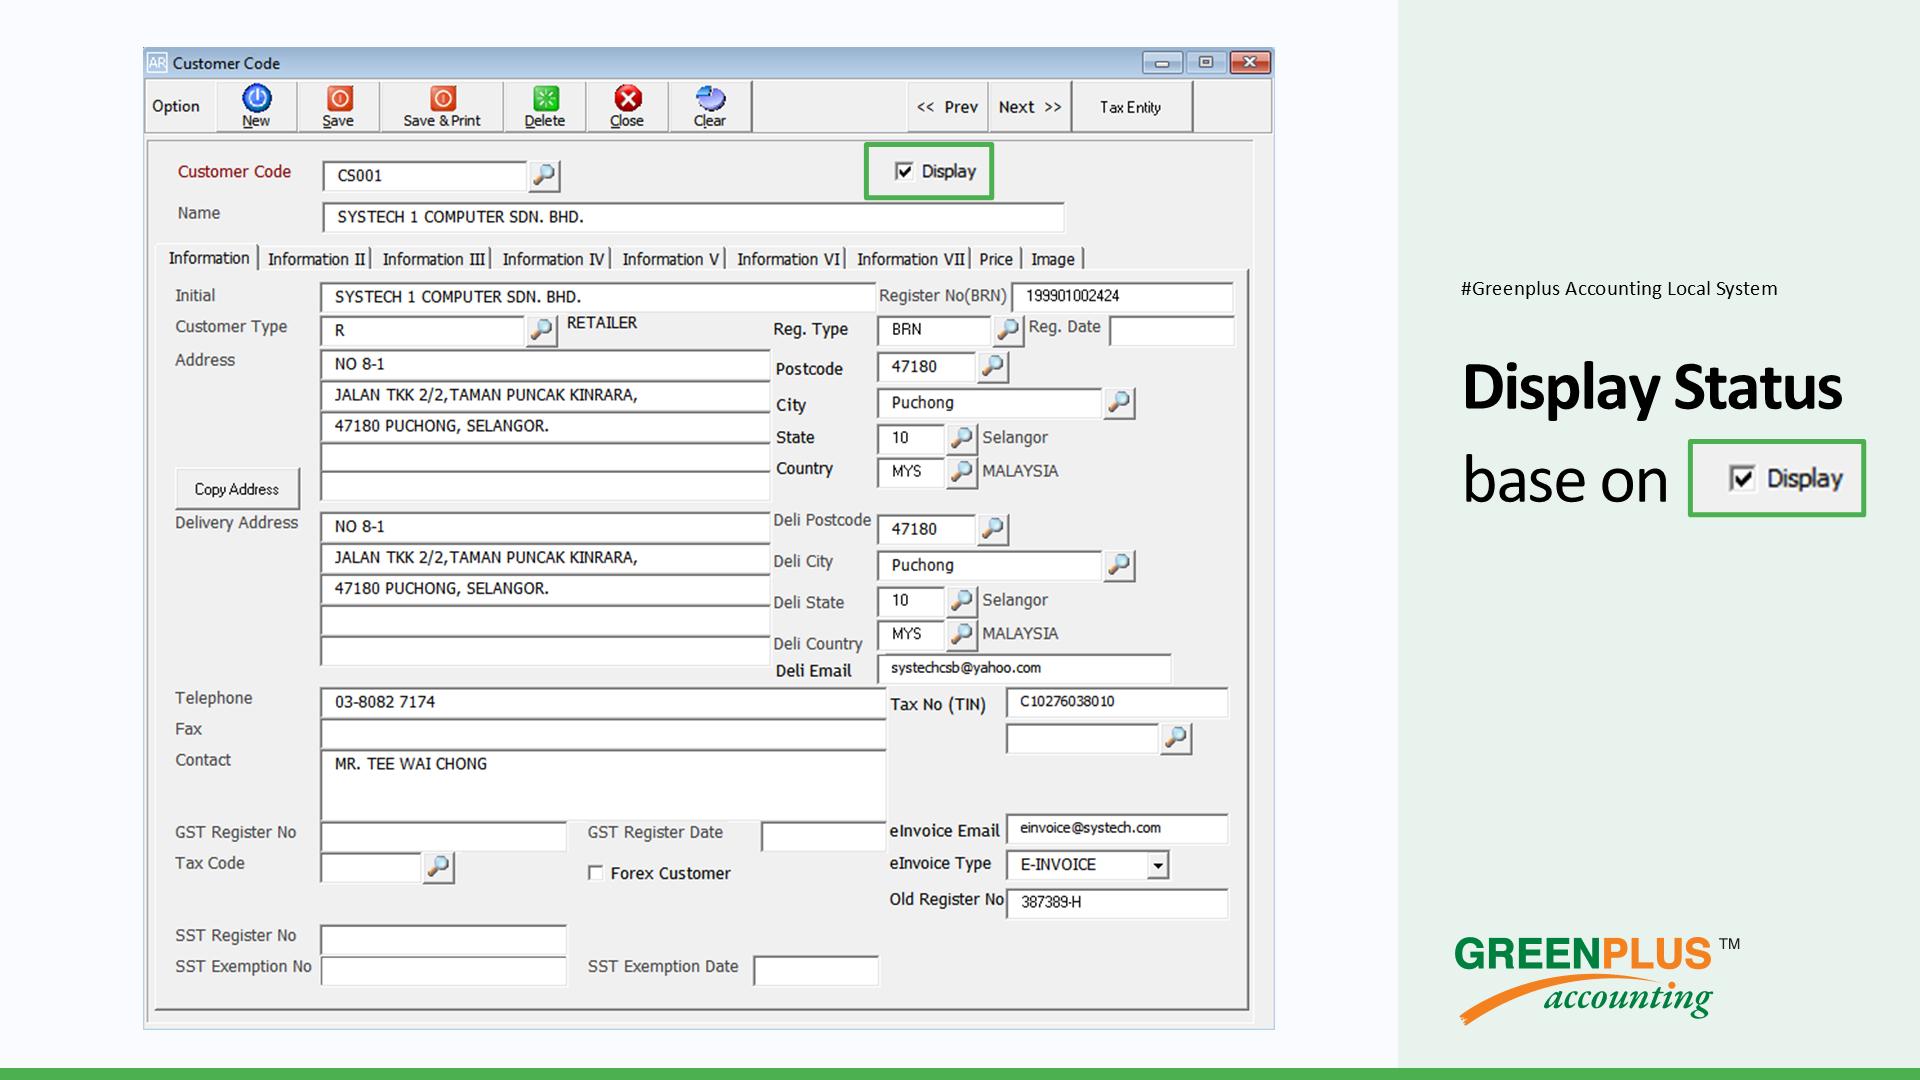Go to next record with Next
This screenshot has width=1920, height=1080.
tap(1030, 107)
